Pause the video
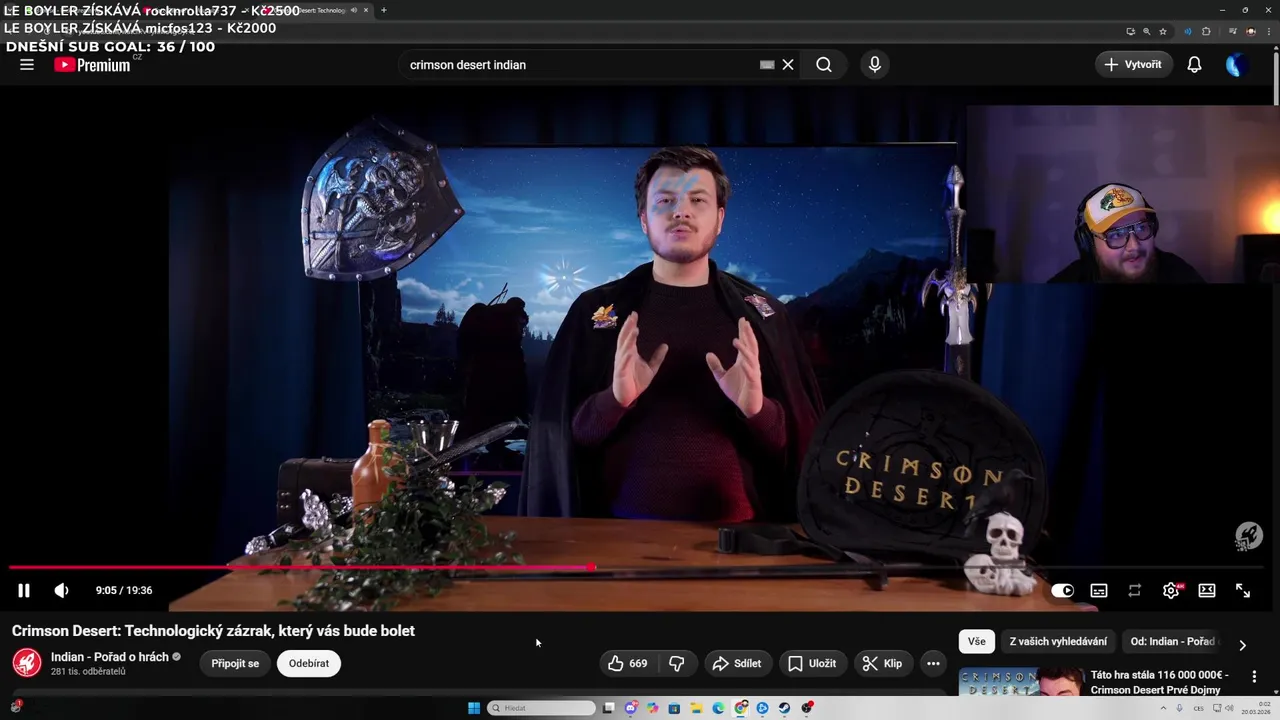The image size is (1280, 720). coord(24,590)
